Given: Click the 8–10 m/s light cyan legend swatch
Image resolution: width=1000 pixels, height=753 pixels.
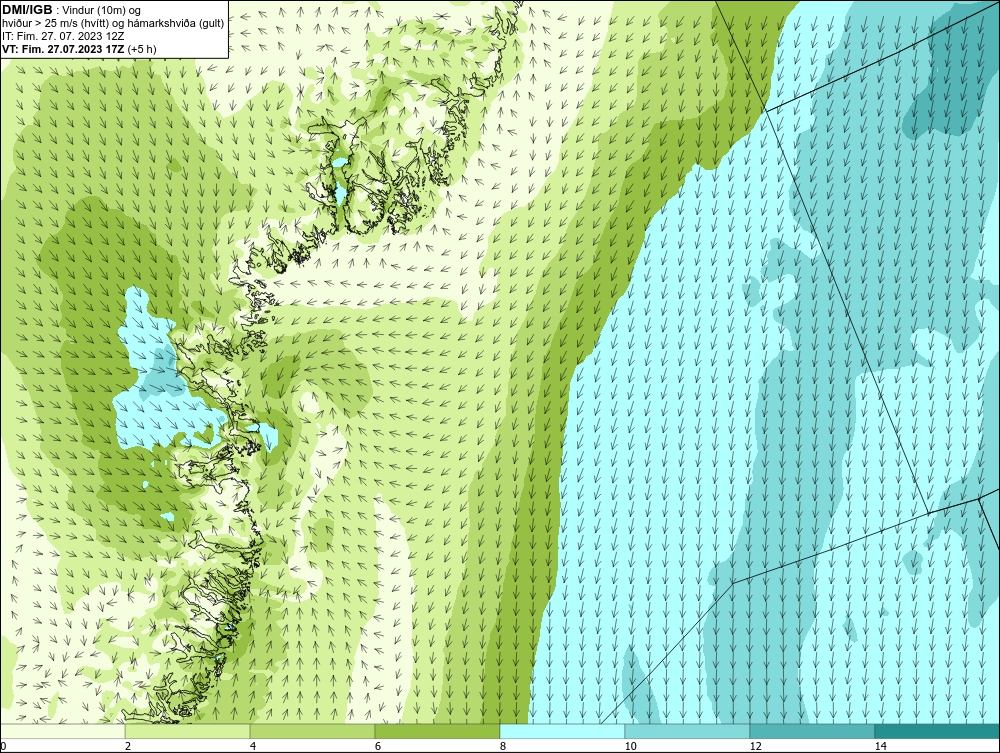Looking at the screenshot, I should coord(562,731).
